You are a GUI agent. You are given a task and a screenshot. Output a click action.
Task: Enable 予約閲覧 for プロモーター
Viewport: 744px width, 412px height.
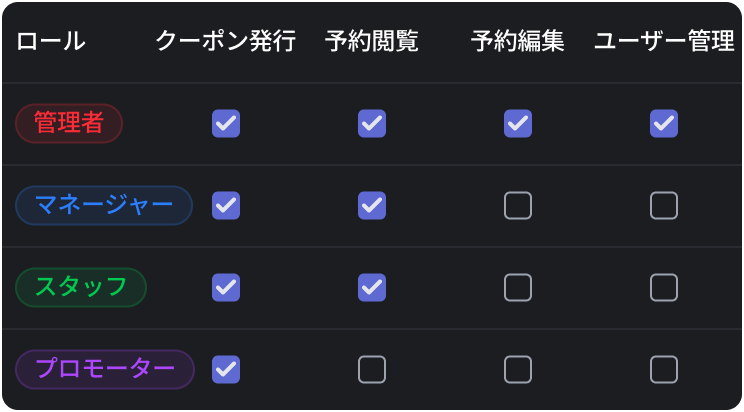point(372,370)
